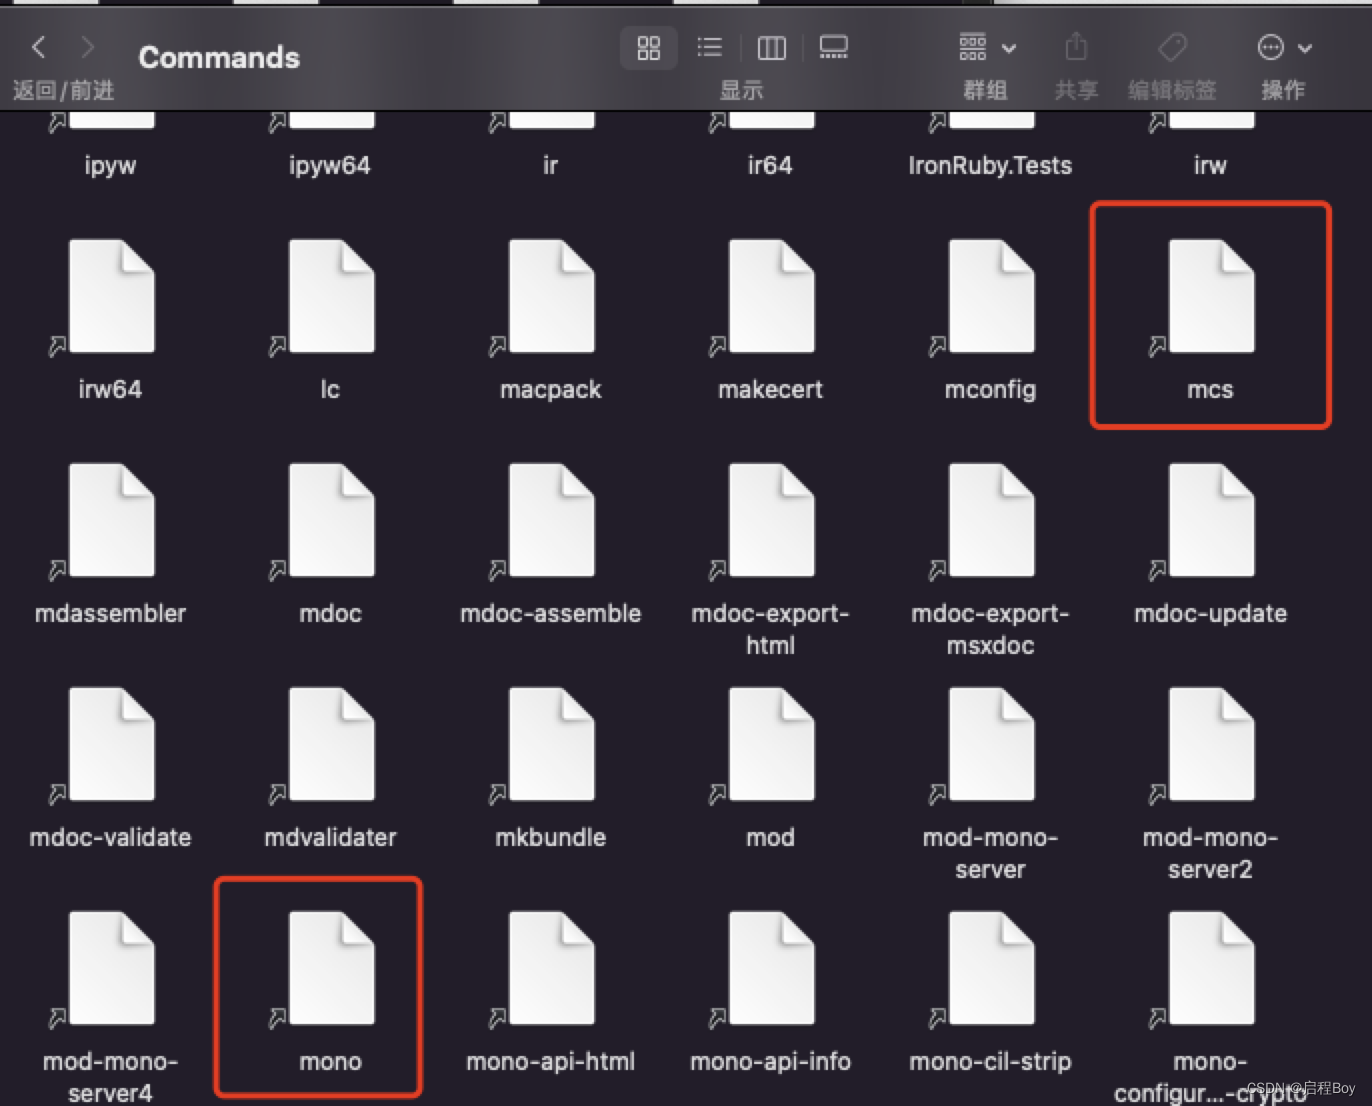Select the mdoc-export-html file icon
This screenshot has height=1106, width=1372.
click(x=771, y=520)
